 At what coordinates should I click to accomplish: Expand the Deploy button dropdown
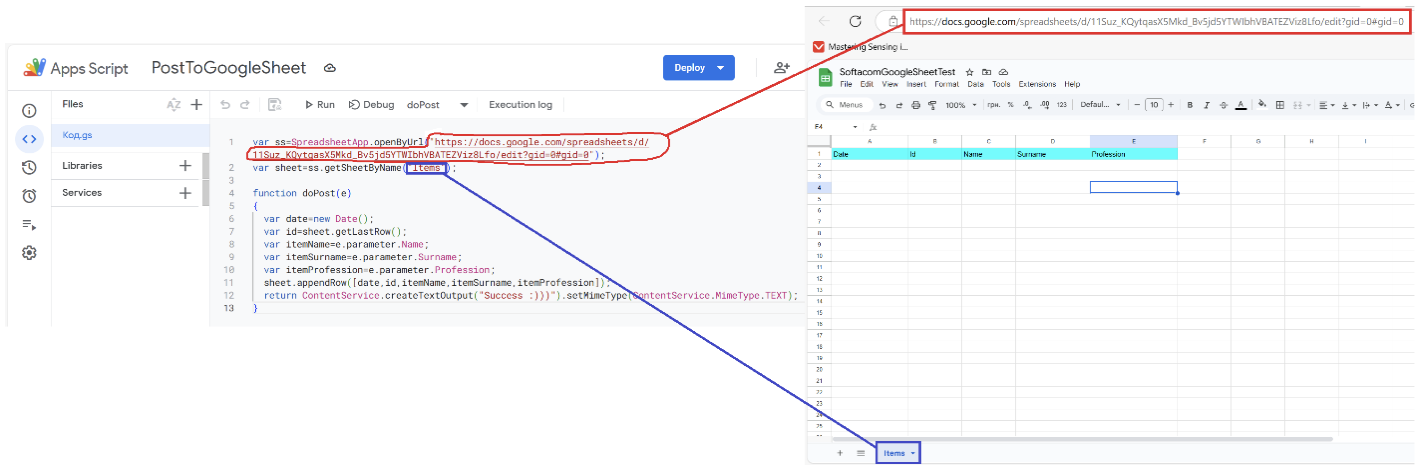click(721, 68)
